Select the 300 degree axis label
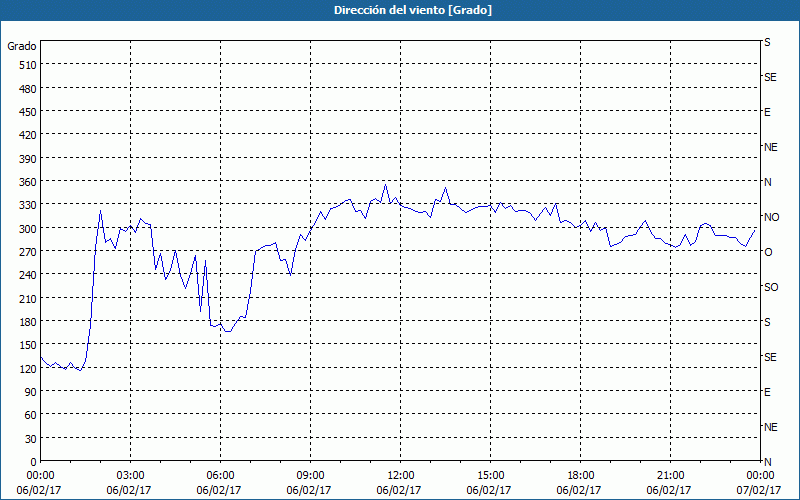The image size is (800, 500). click(x=28, y=229)
